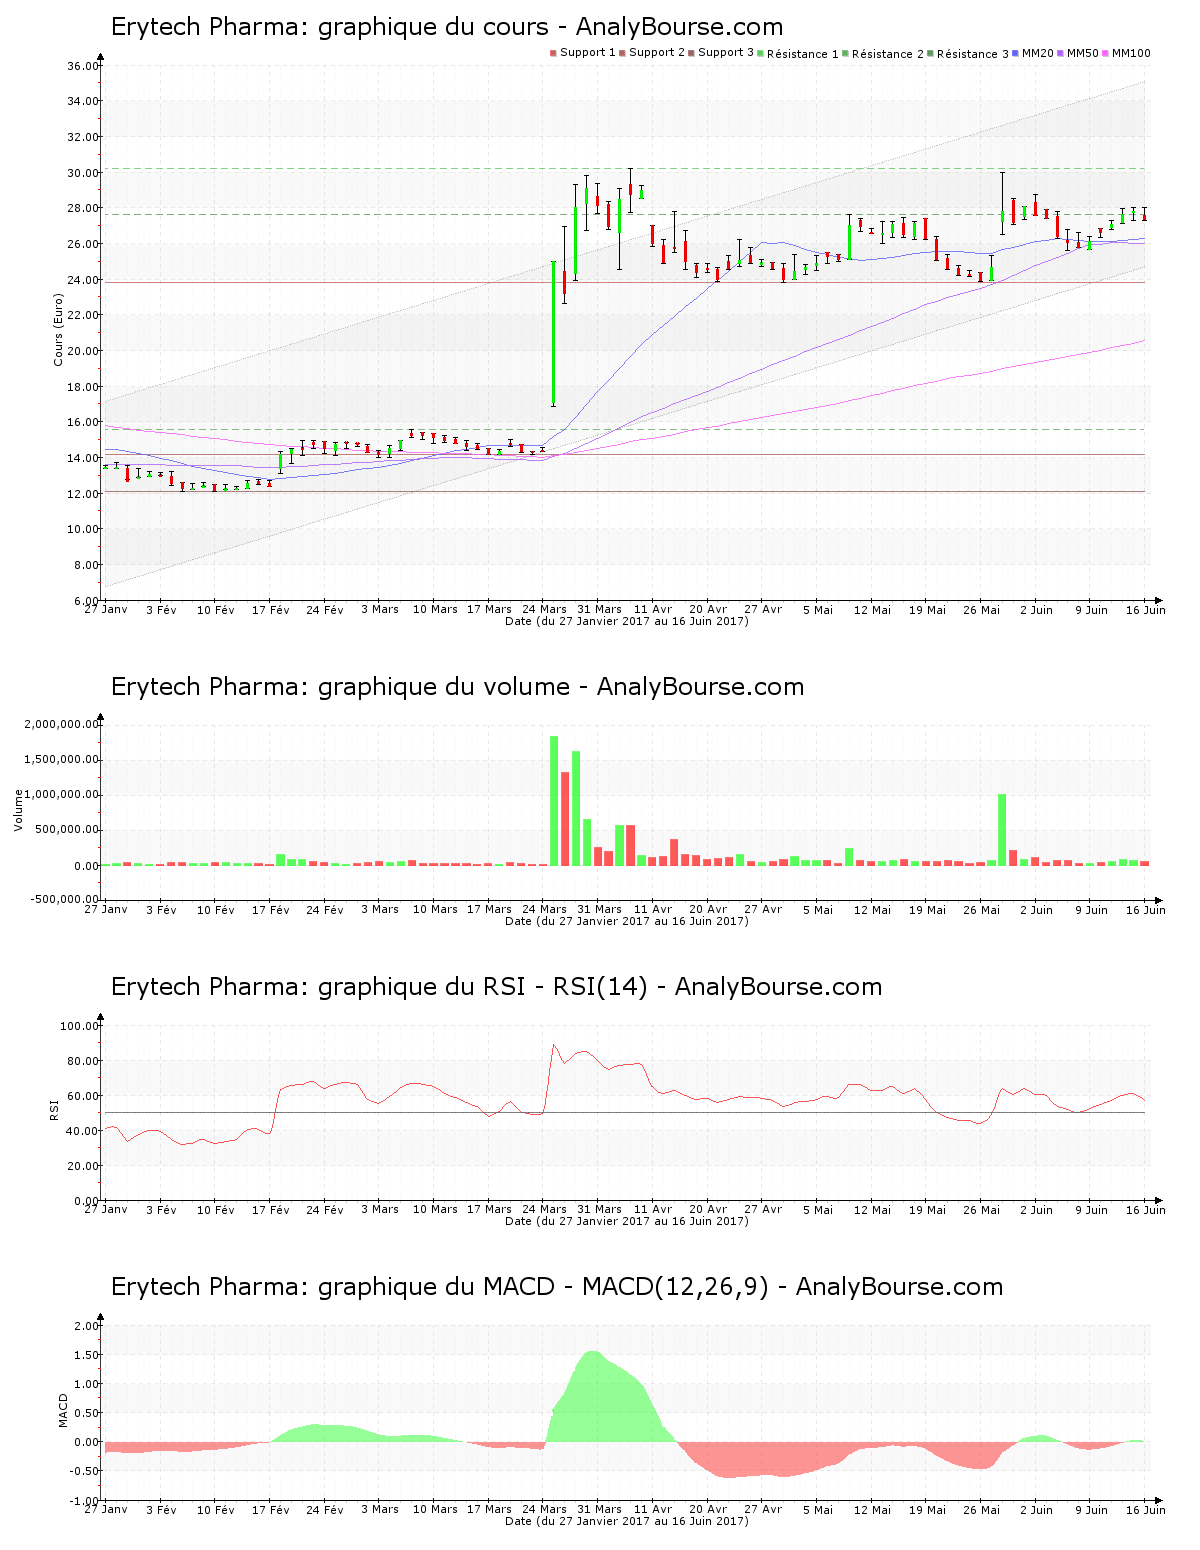Click the 2.00 MACD axis label
The width and height of the screenshot is (1200, 1550).
click(87, 1326)
